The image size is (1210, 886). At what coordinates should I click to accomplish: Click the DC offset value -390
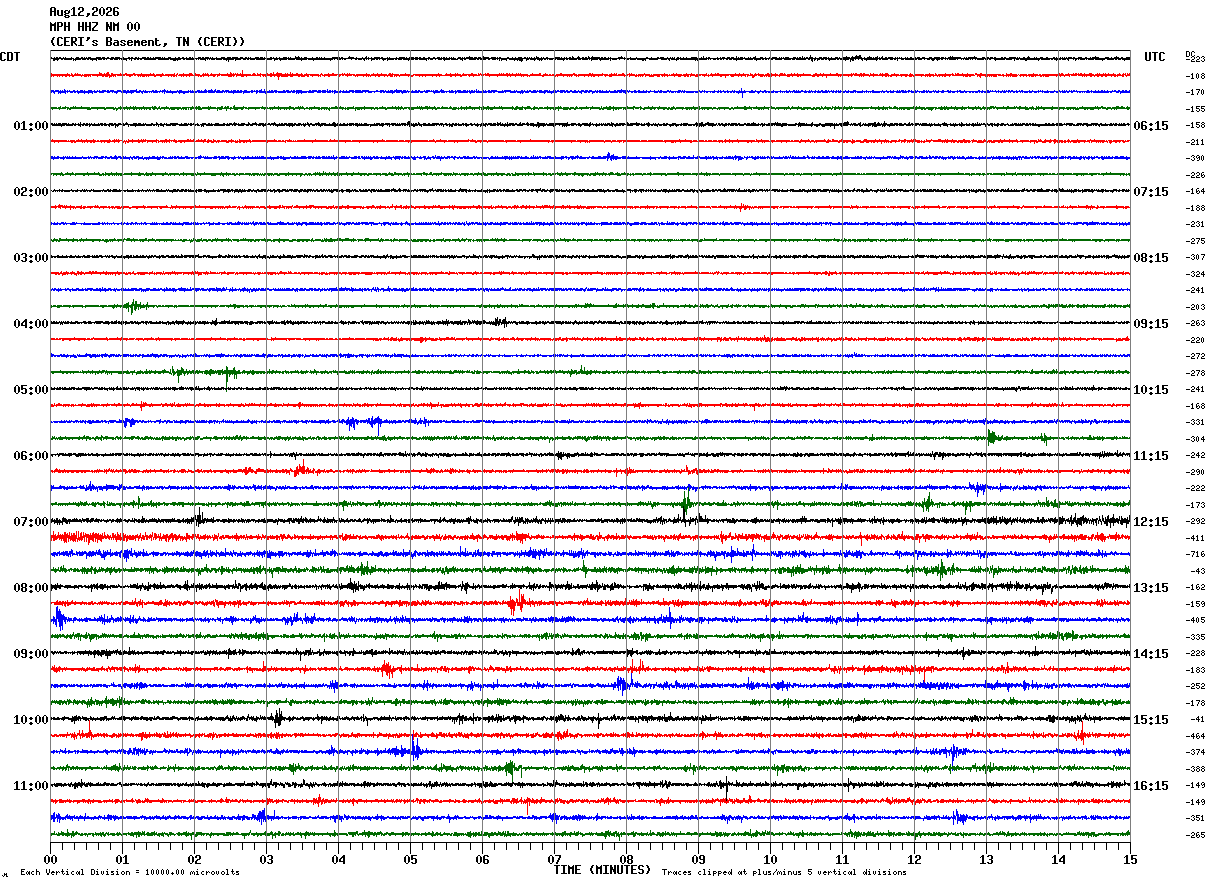1195,159
